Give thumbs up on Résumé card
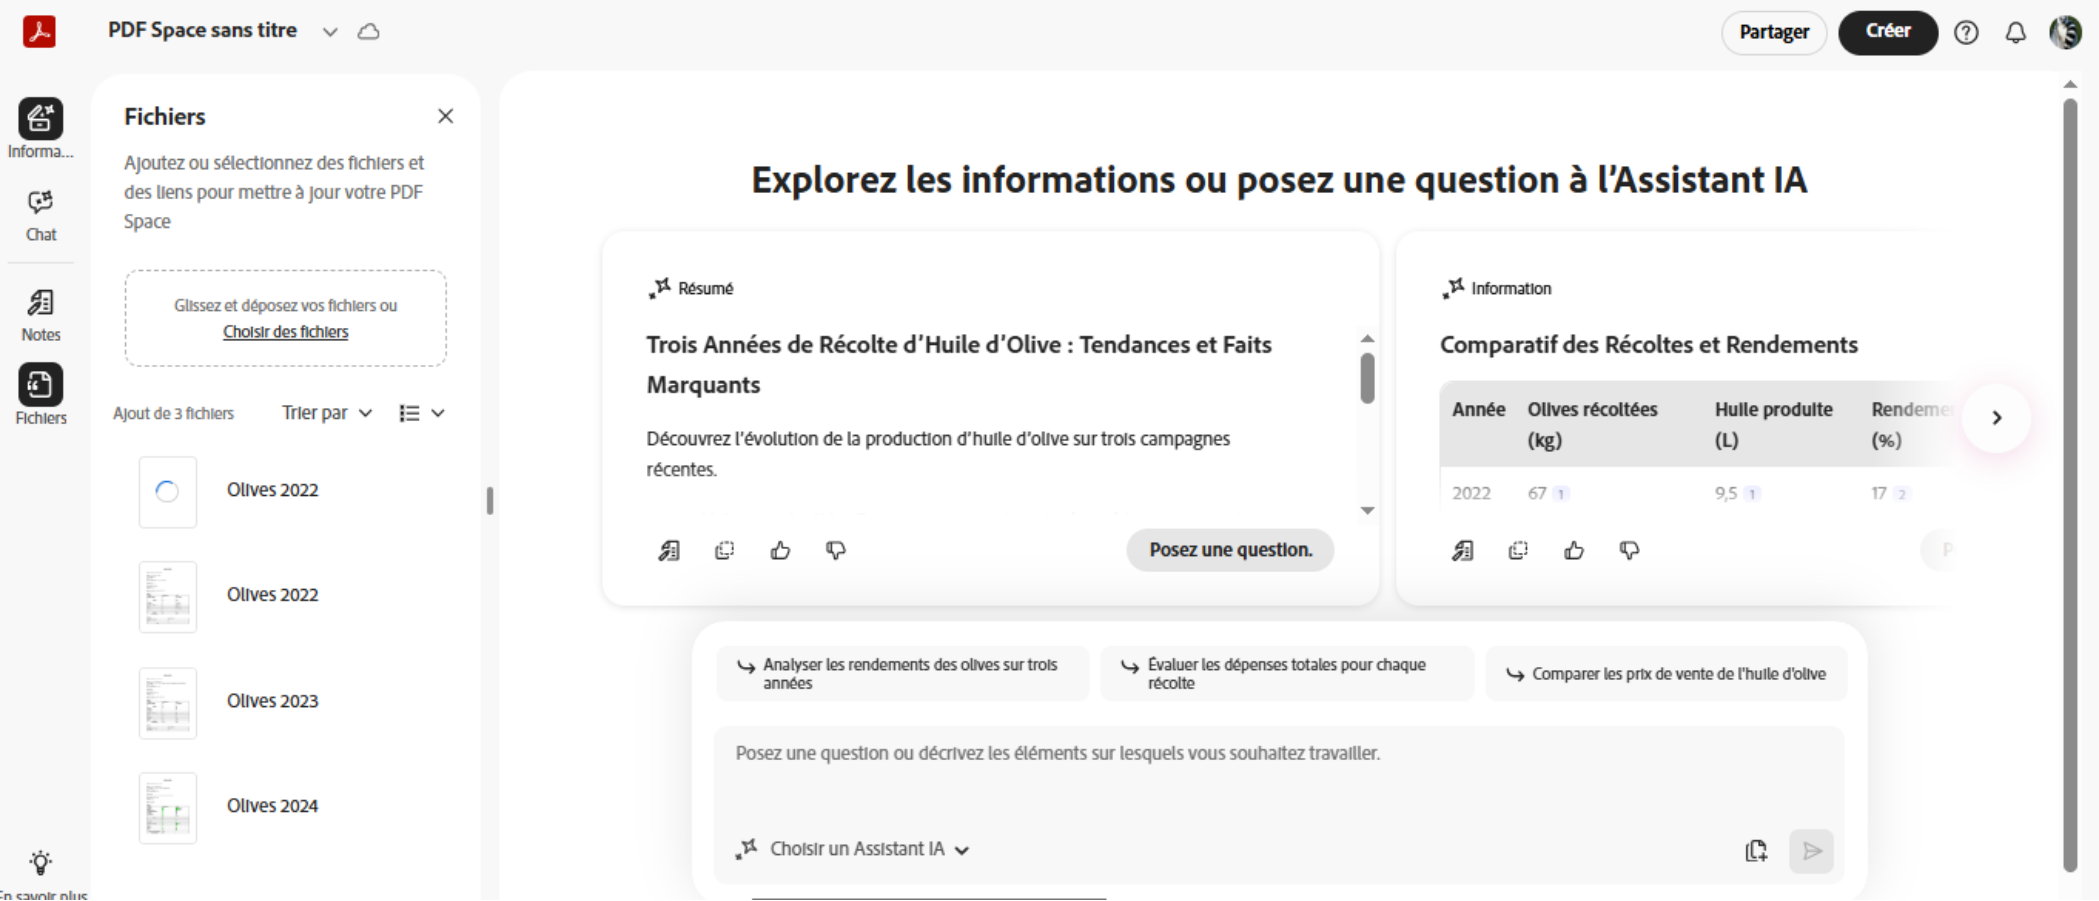The image size is (2099, 901). (780, 550)
